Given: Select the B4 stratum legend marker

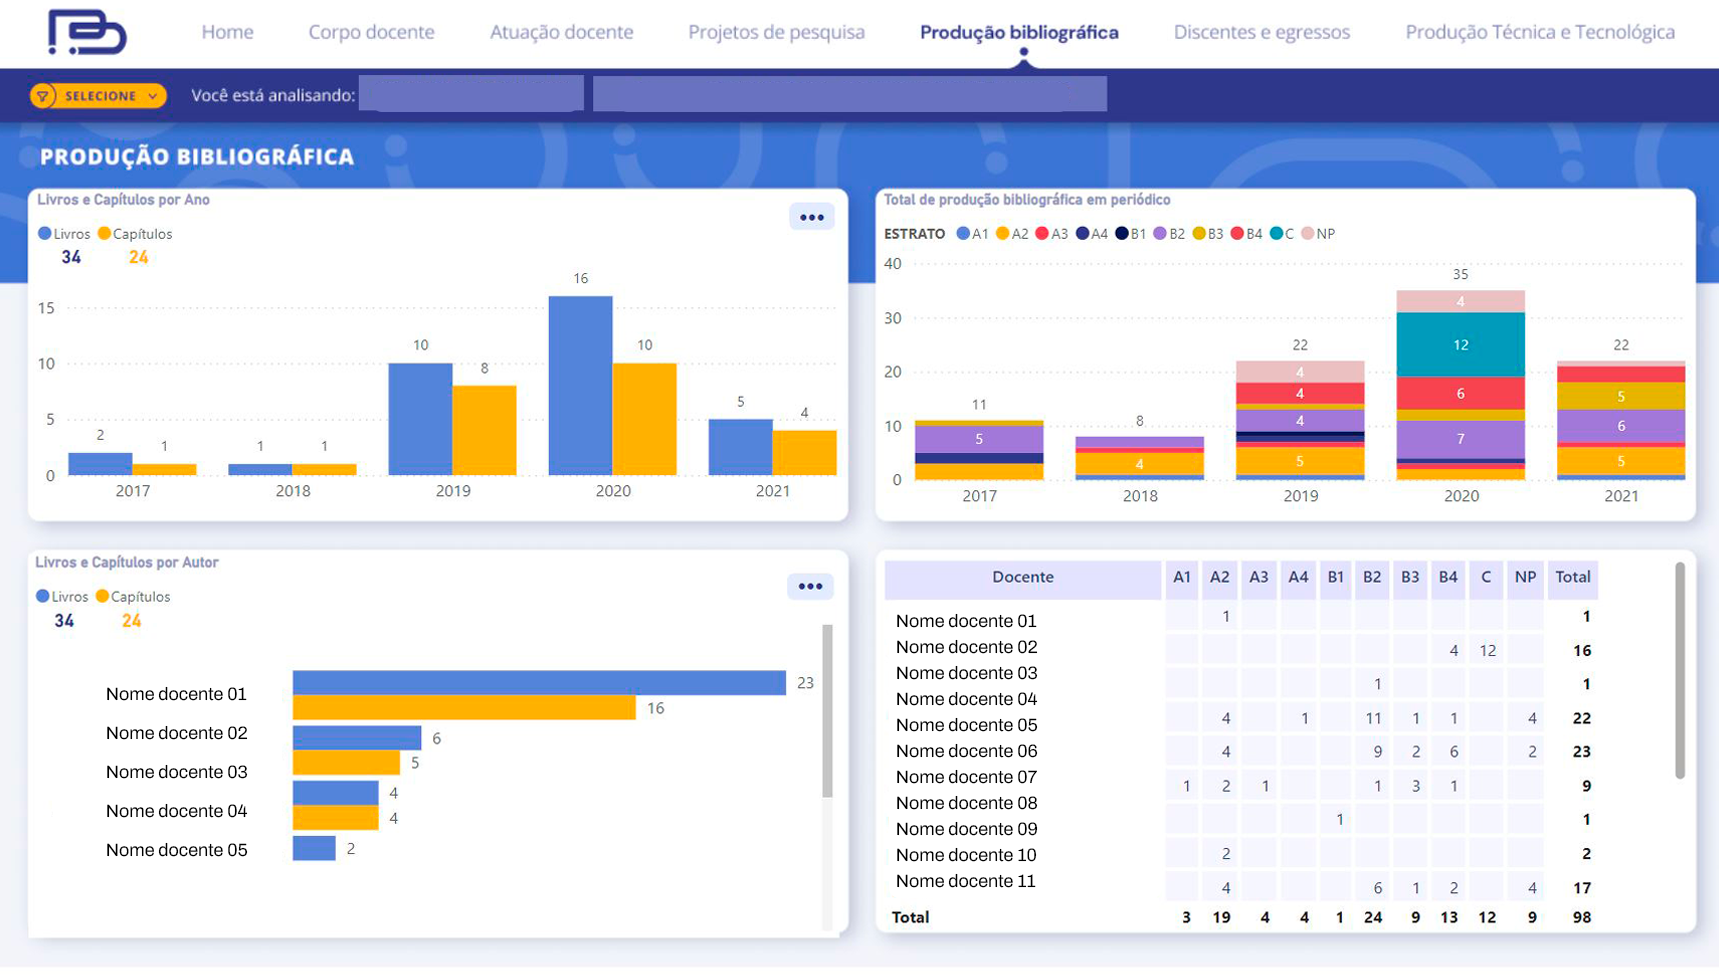Looking at the screenshot, I should [1237, 233].
